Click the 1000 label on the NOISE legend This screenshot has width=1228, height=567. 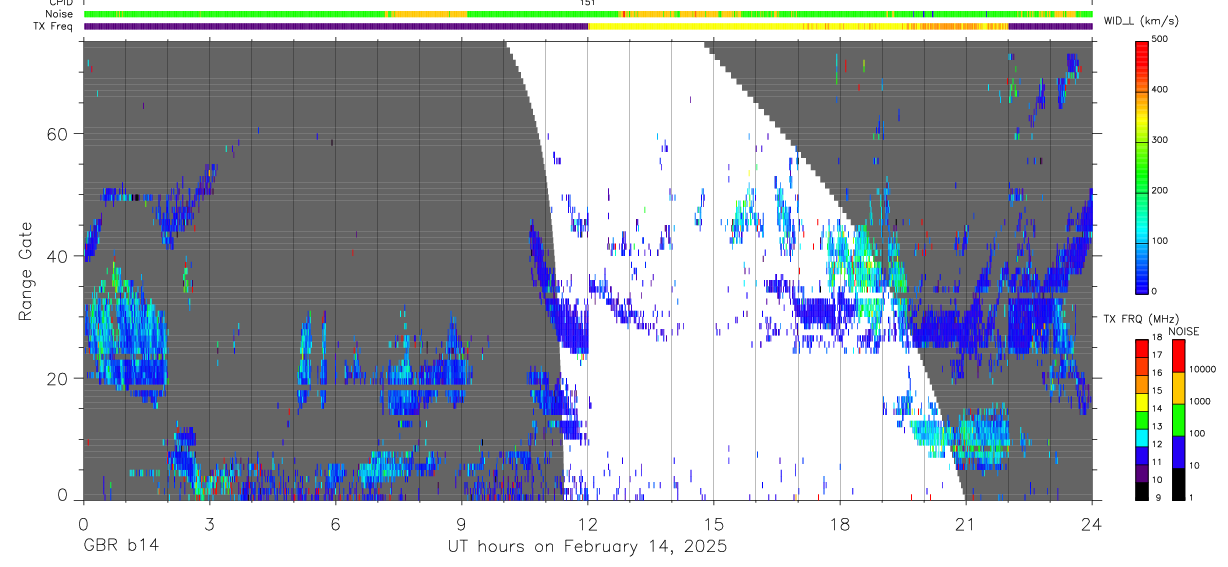click(1199, 401)
